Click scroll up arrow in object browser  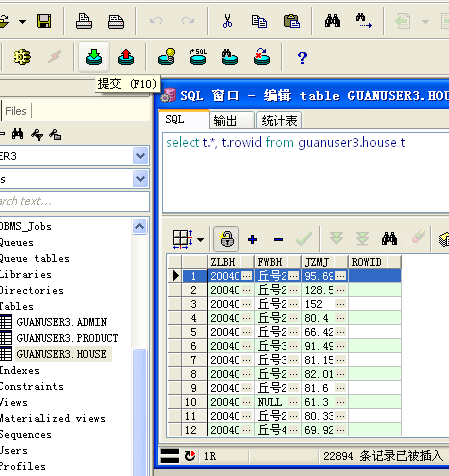click(139, 226)
